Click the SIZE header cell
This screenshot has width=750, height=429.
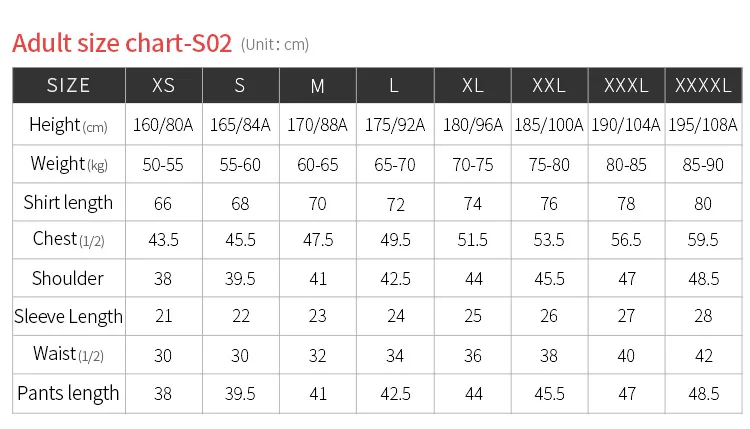pyautogui.click(x=68, y=85)
